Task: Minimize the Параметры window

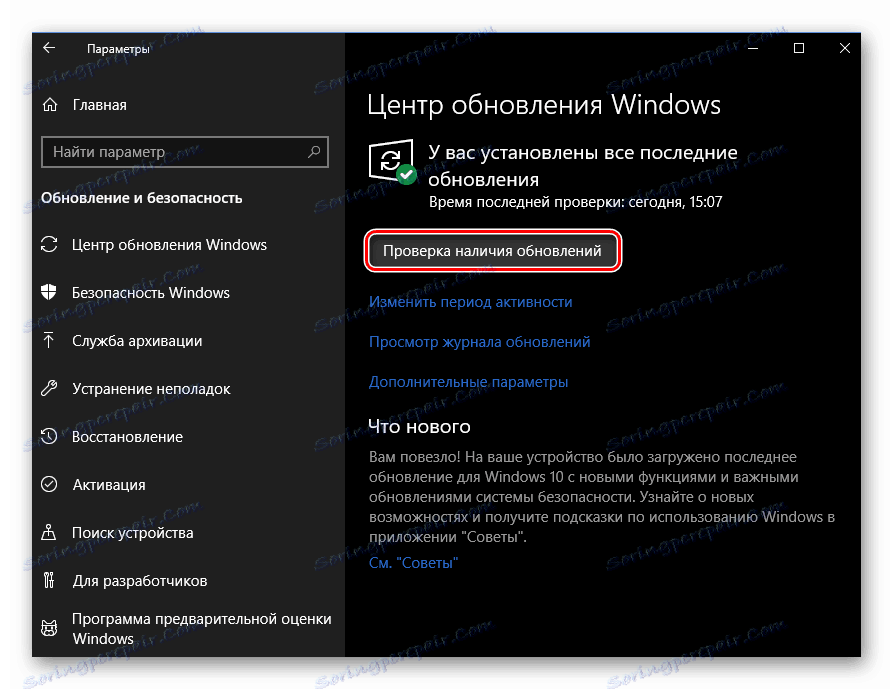Action: pos(753,48)
